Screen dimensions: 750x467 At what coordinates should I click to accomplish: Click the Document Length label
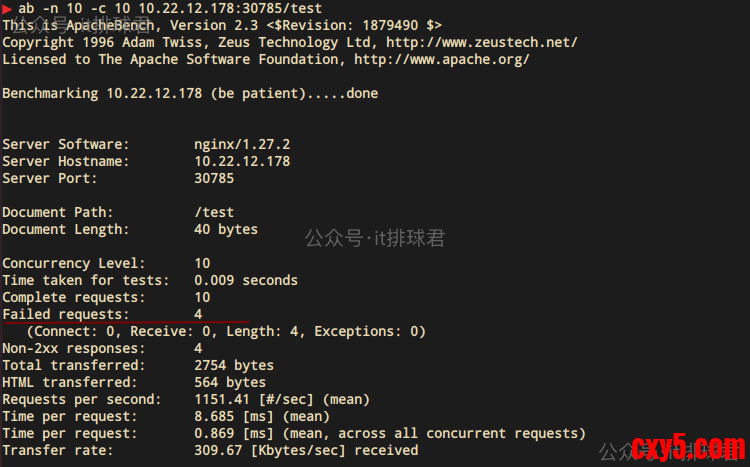[62, 229]
